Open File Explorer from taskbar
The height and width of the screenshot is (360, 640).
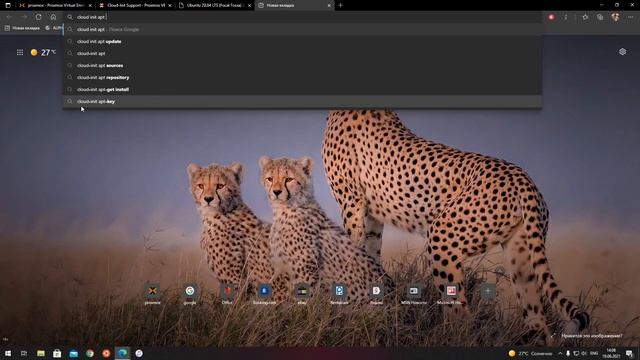[40, 353]
